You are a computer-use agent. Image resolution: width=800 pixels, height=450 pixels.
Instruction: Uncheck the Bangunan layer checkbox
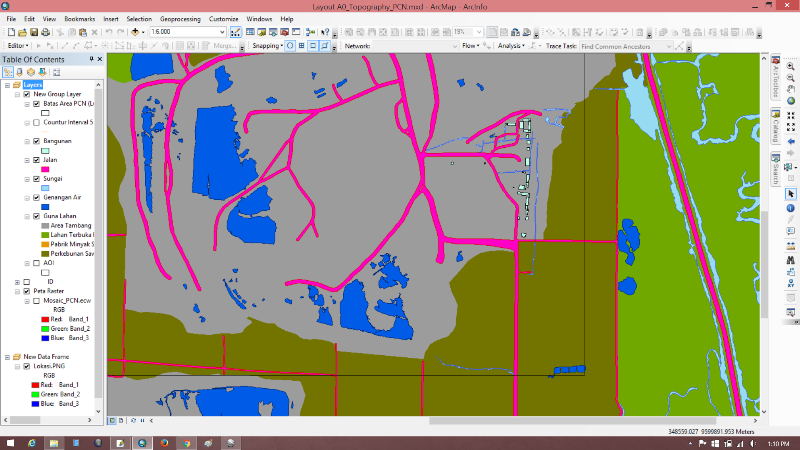pos(37,141)
